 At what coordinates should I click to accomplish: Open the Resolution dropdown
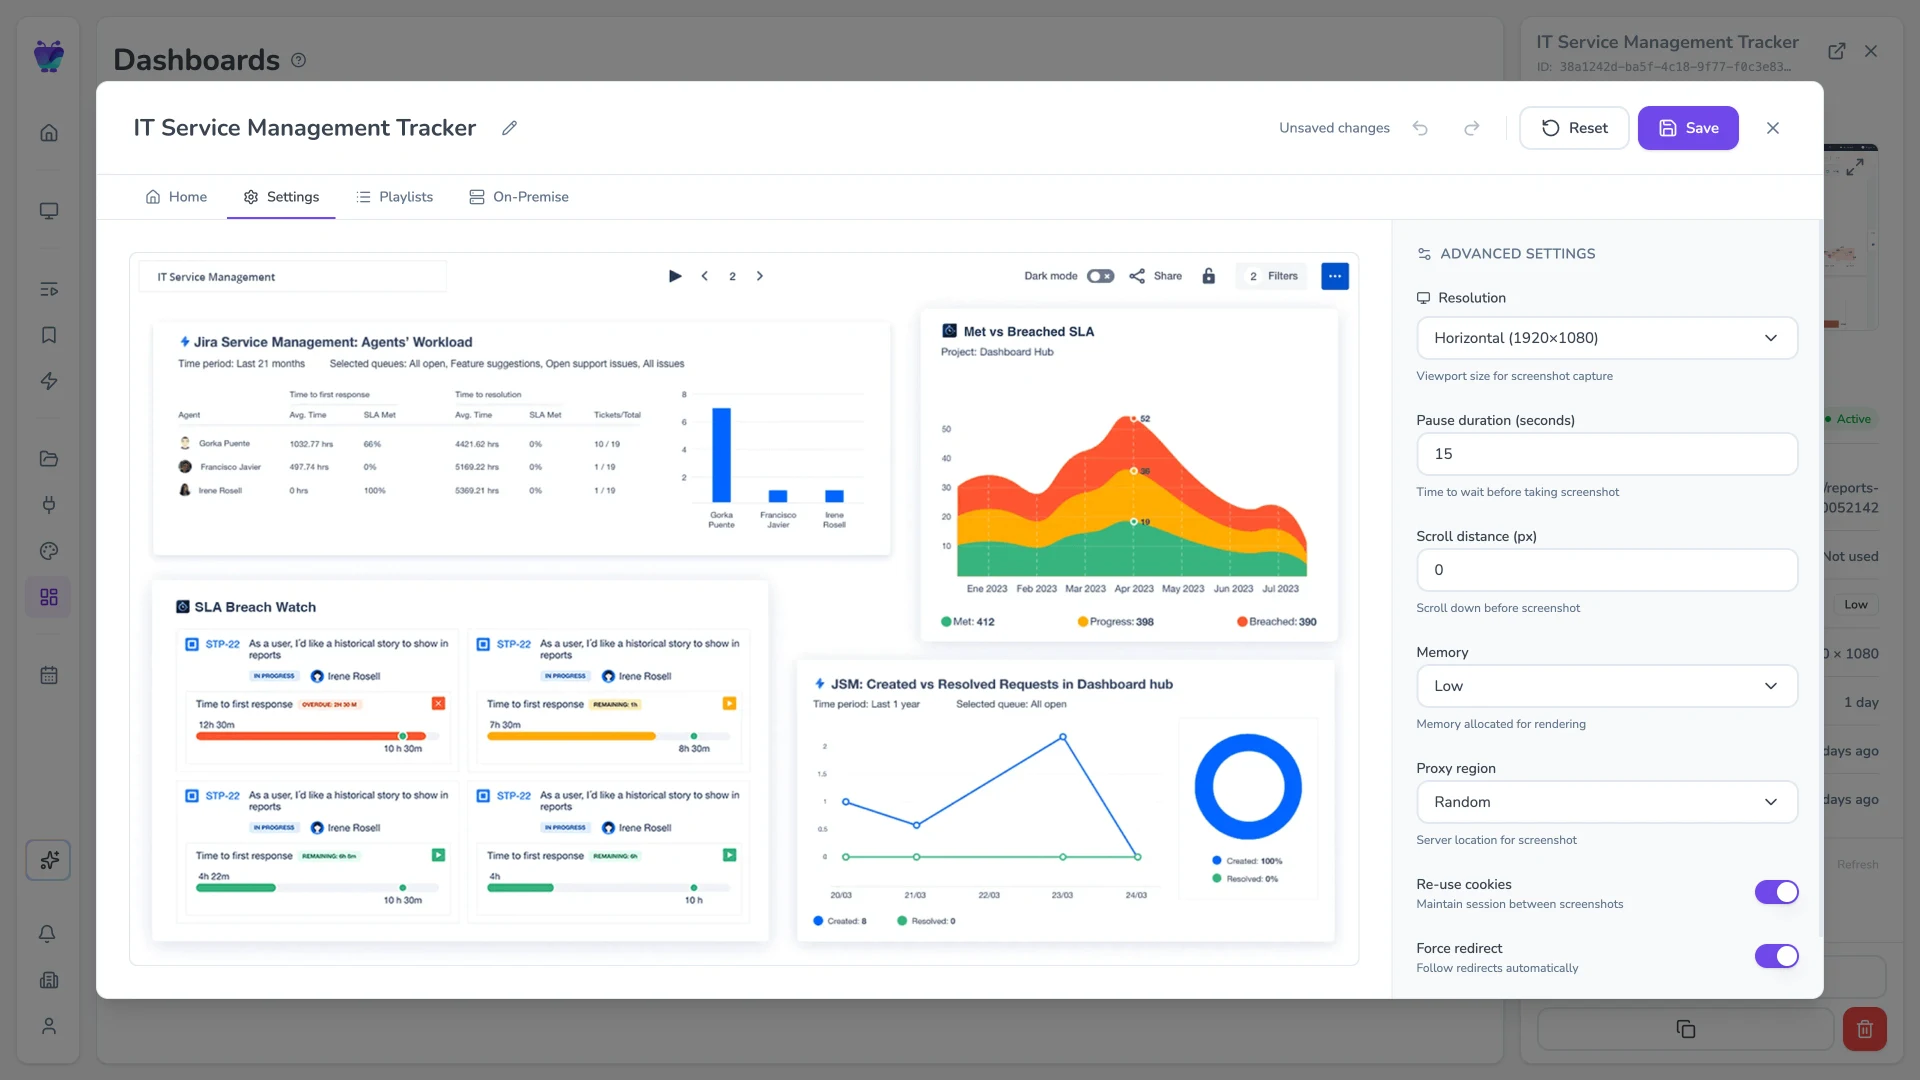pyautogui.click(x=1607, y=338)
